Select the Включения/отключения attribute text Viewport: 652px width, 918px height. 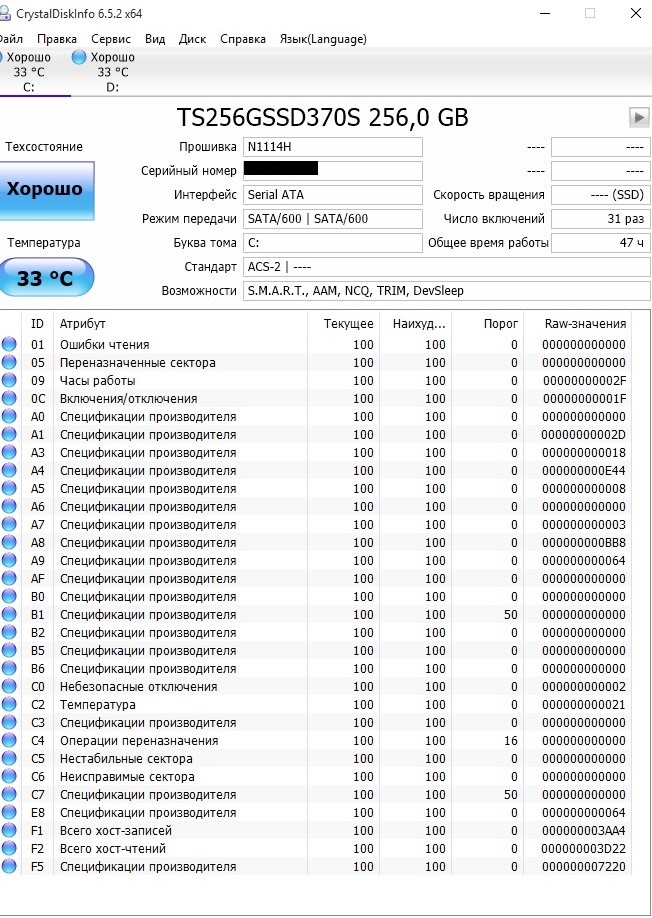[x=129, y=399]
